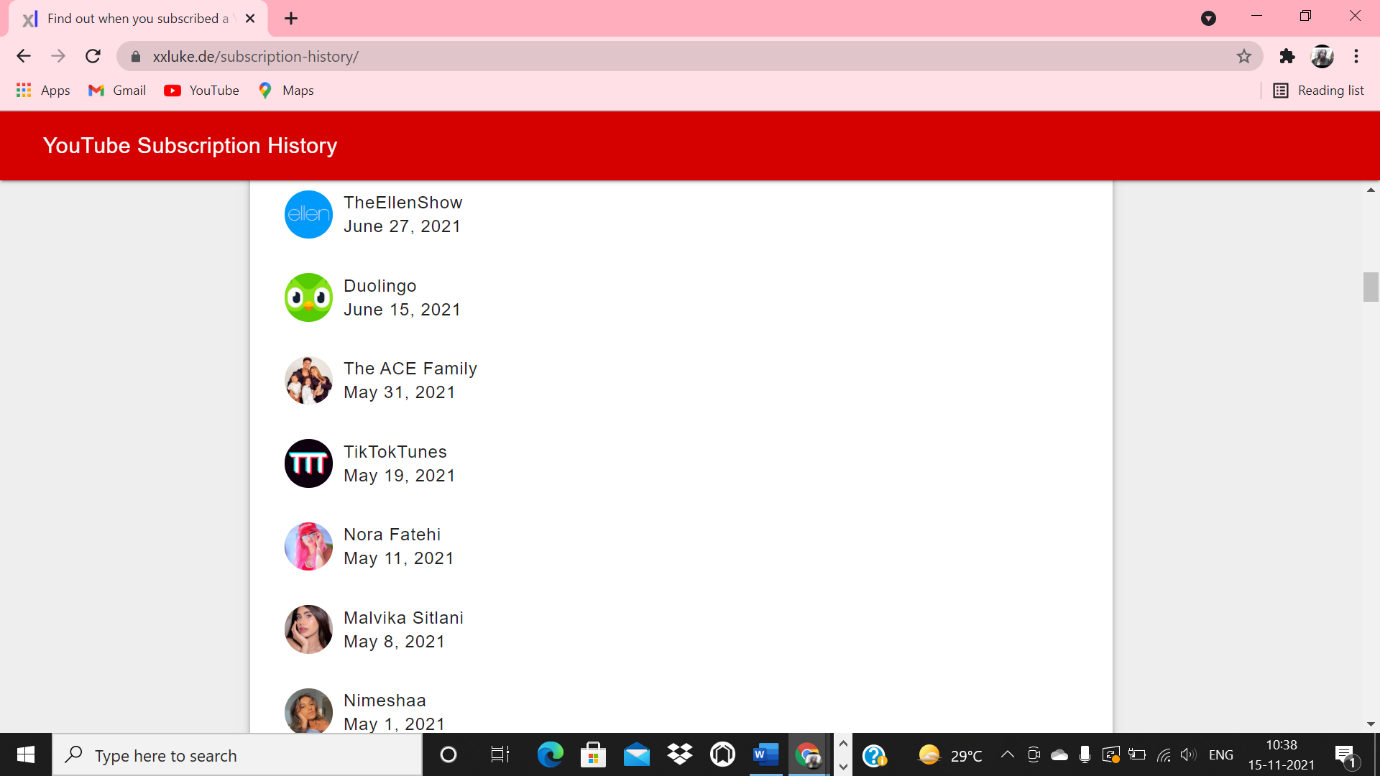Open Cortana from the taskbar
1380x776 pixels.
pyautogui.click(x=448, y=755)
